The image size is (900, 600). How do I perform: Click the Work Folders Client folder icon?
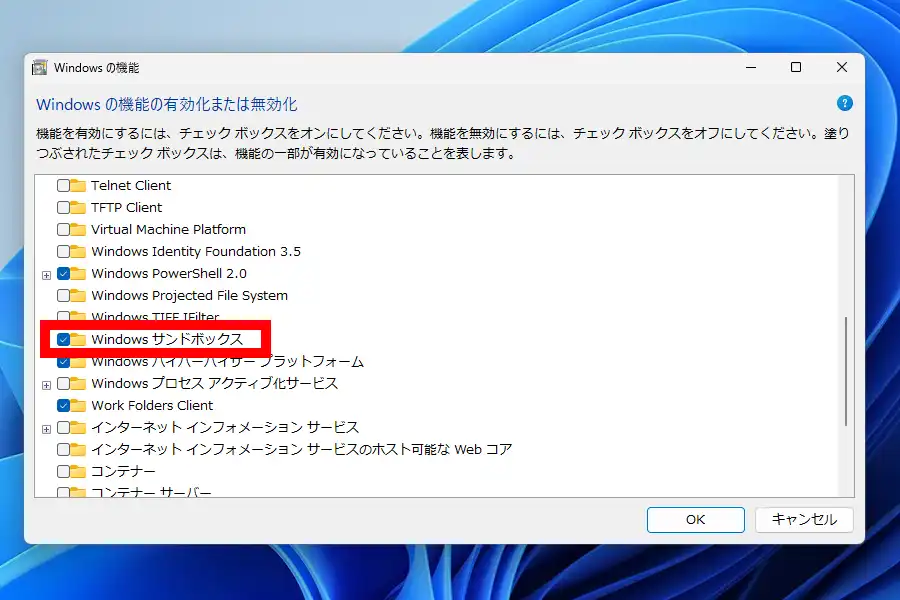(78, 405)
